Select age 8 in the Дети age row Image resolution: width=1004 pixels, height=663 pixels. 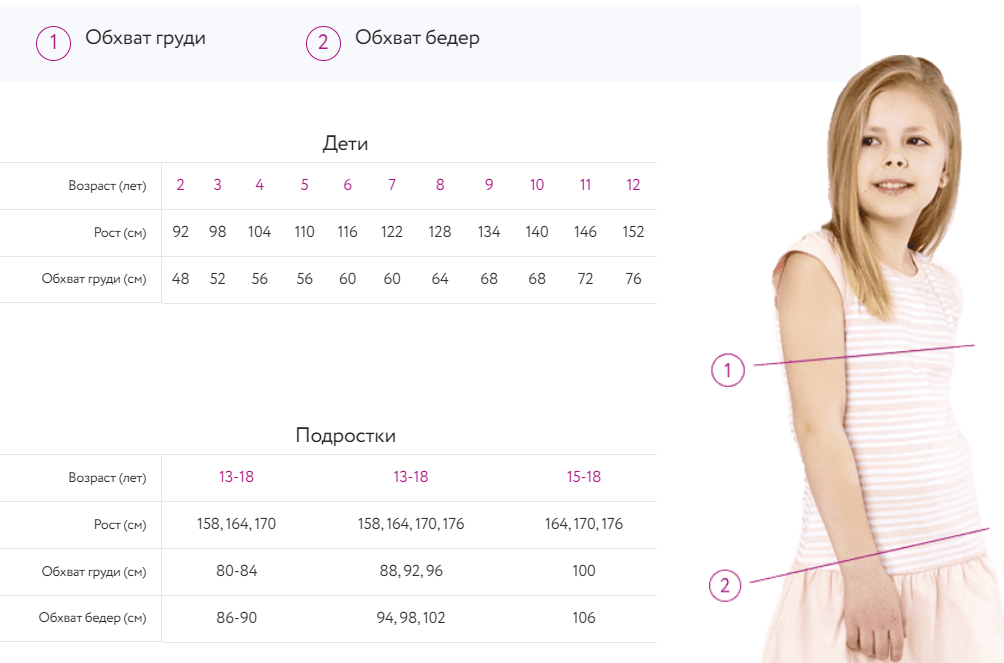click(x=440, y=185)
